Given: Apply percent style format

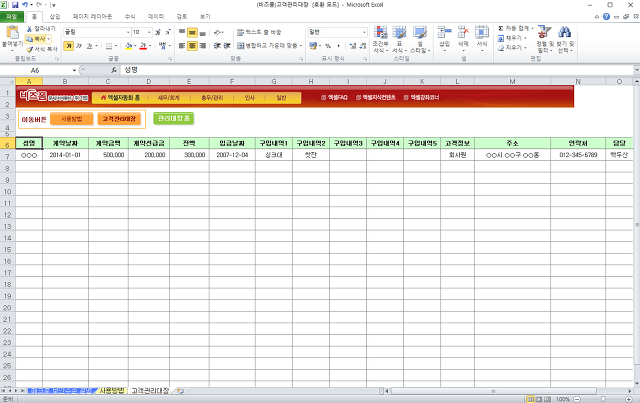Looking at the screenshot, I should pos(328,46).
